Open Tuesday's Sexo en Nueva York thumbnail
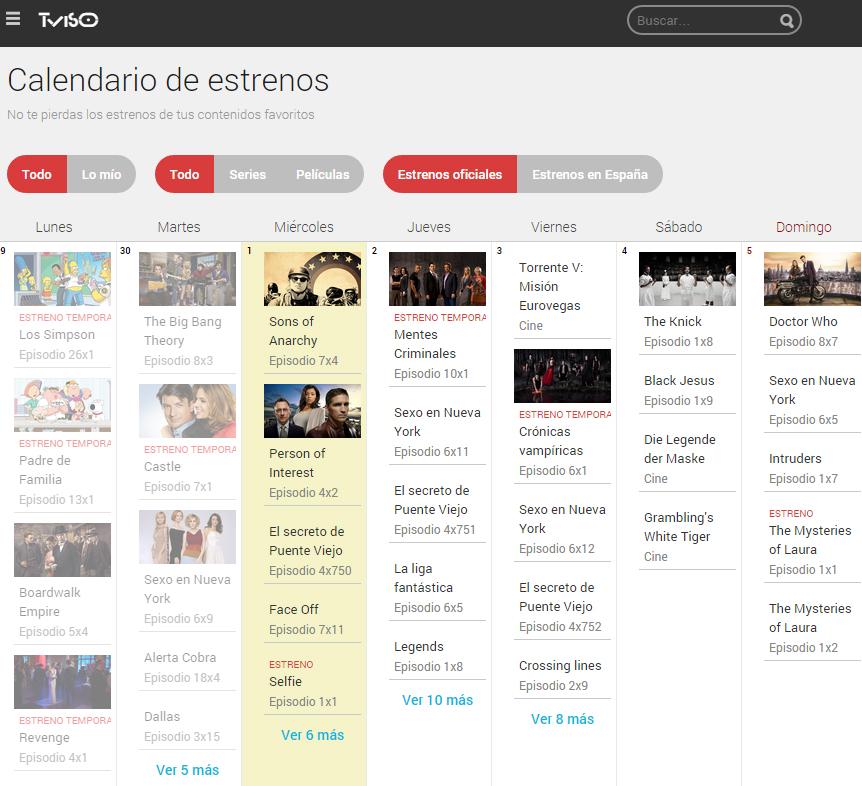 coord(187,536)
